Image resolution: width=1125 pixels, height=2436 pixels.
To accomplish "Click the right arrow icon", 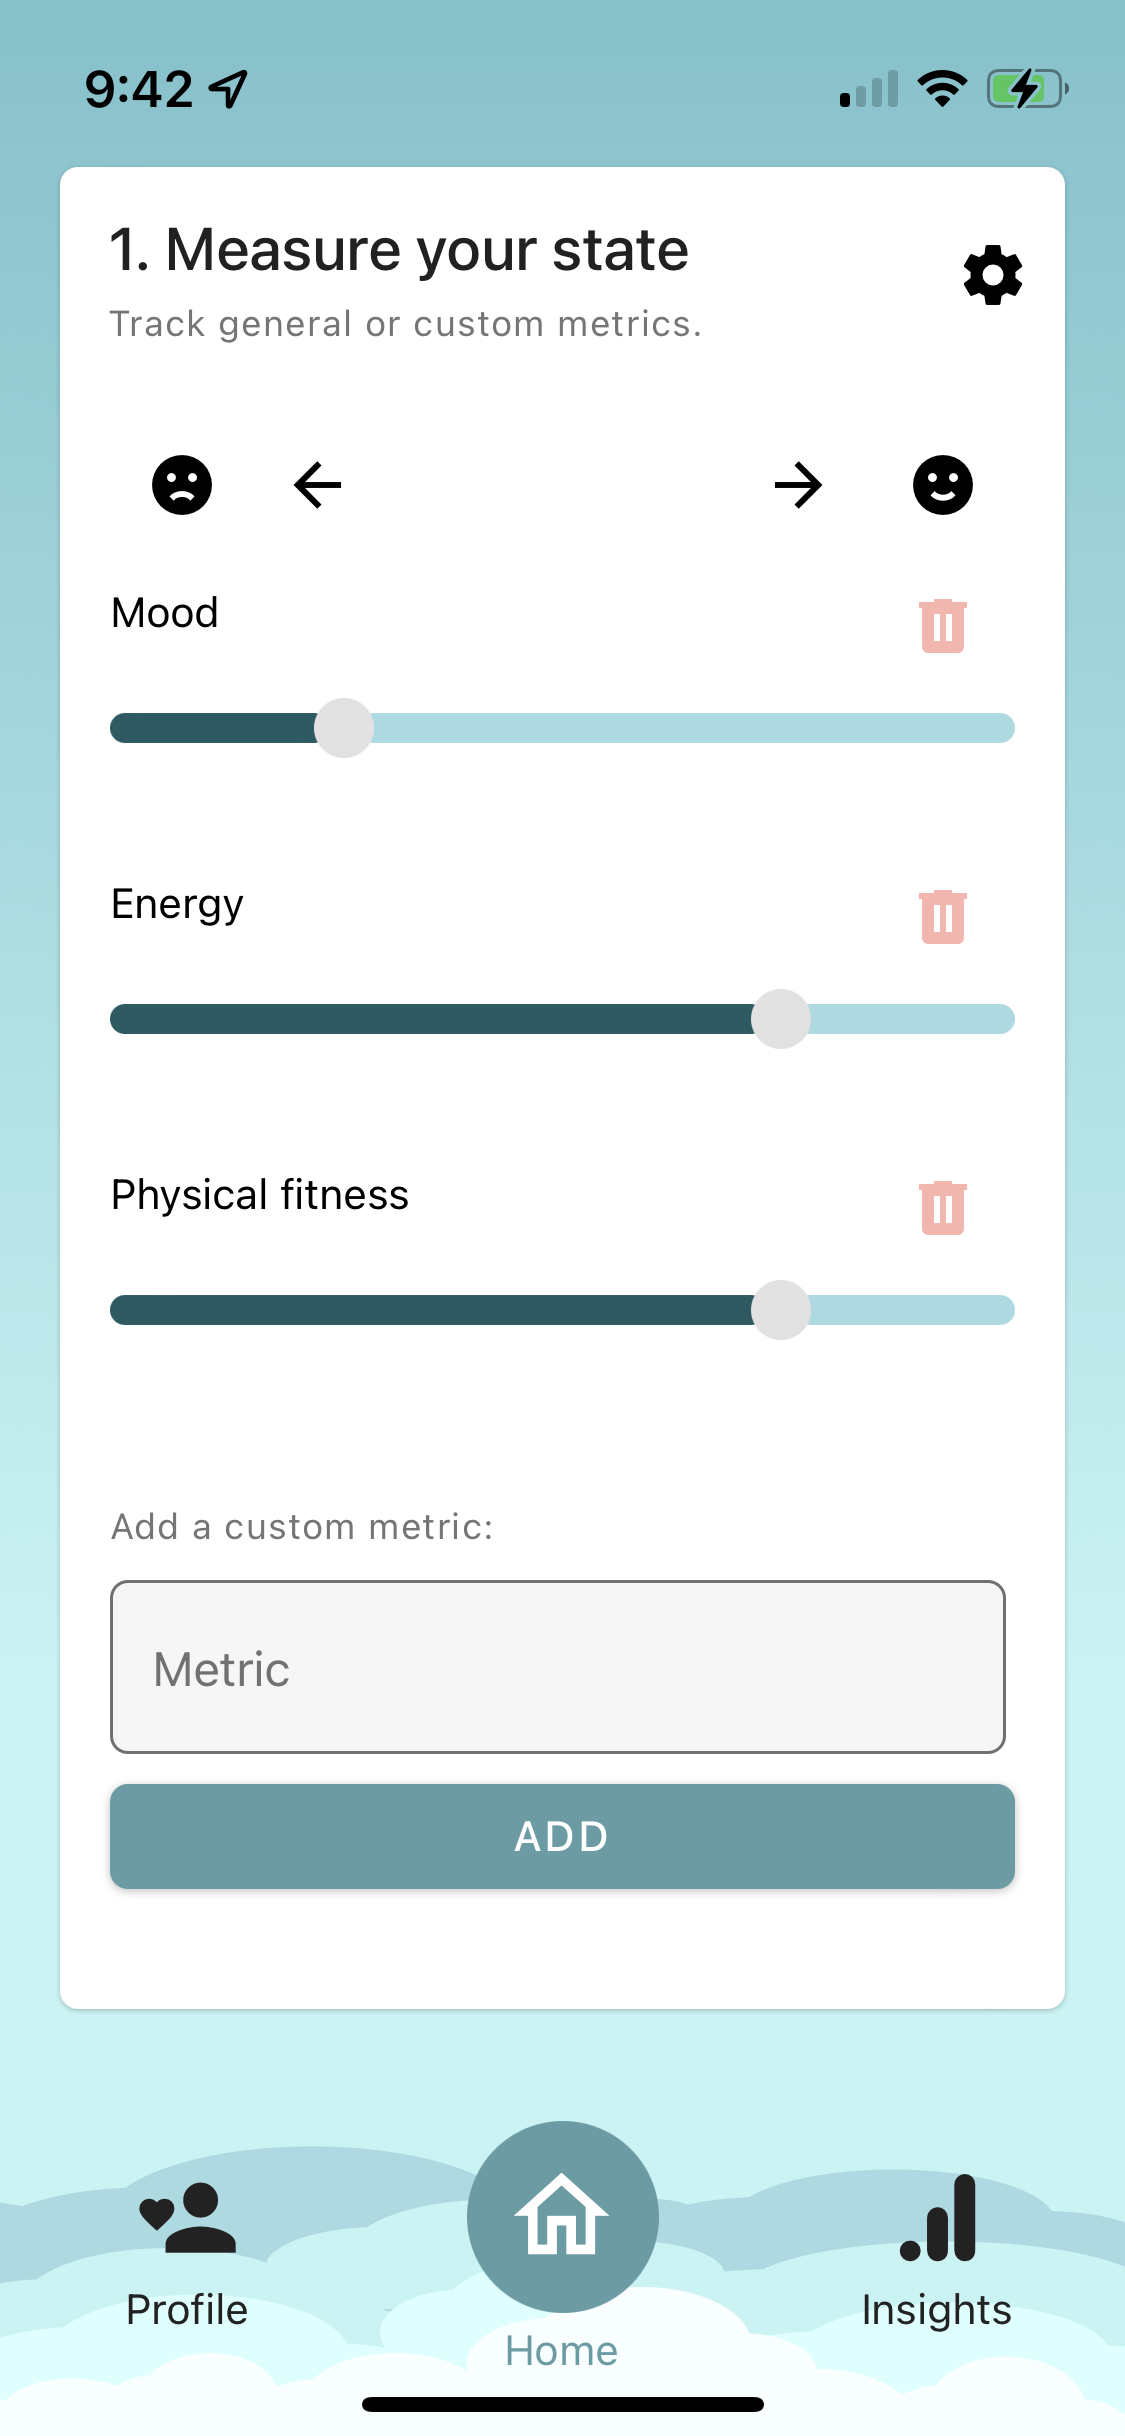I will (798, 485).
